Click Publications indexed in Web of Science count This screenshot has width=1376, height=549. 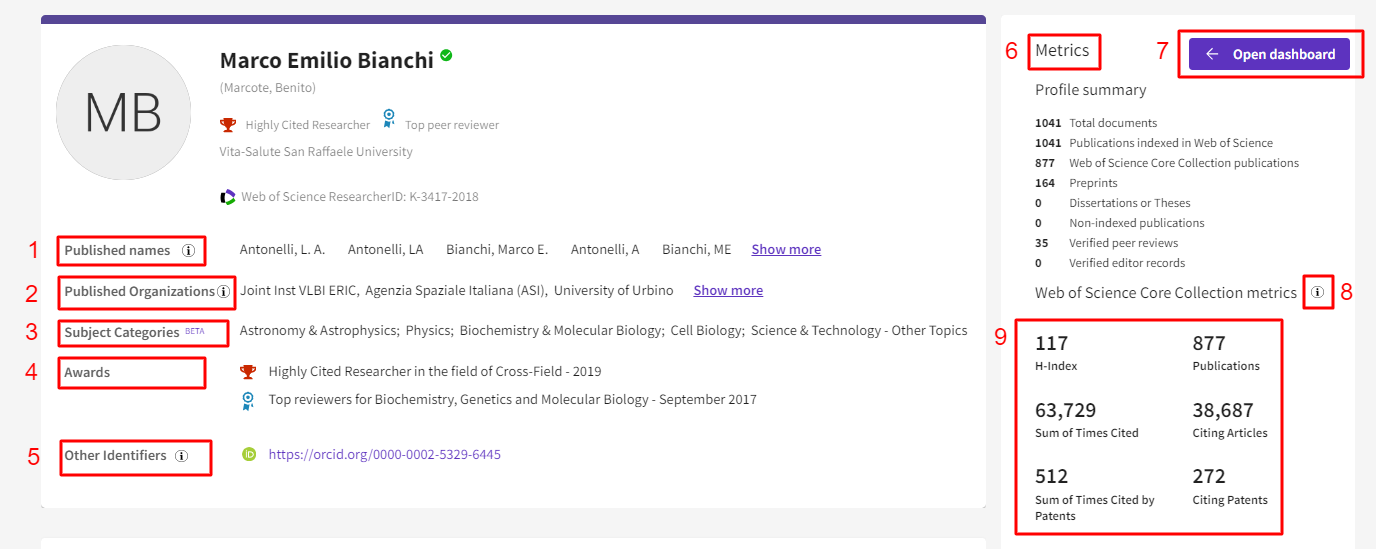(x=1154, y=143)
